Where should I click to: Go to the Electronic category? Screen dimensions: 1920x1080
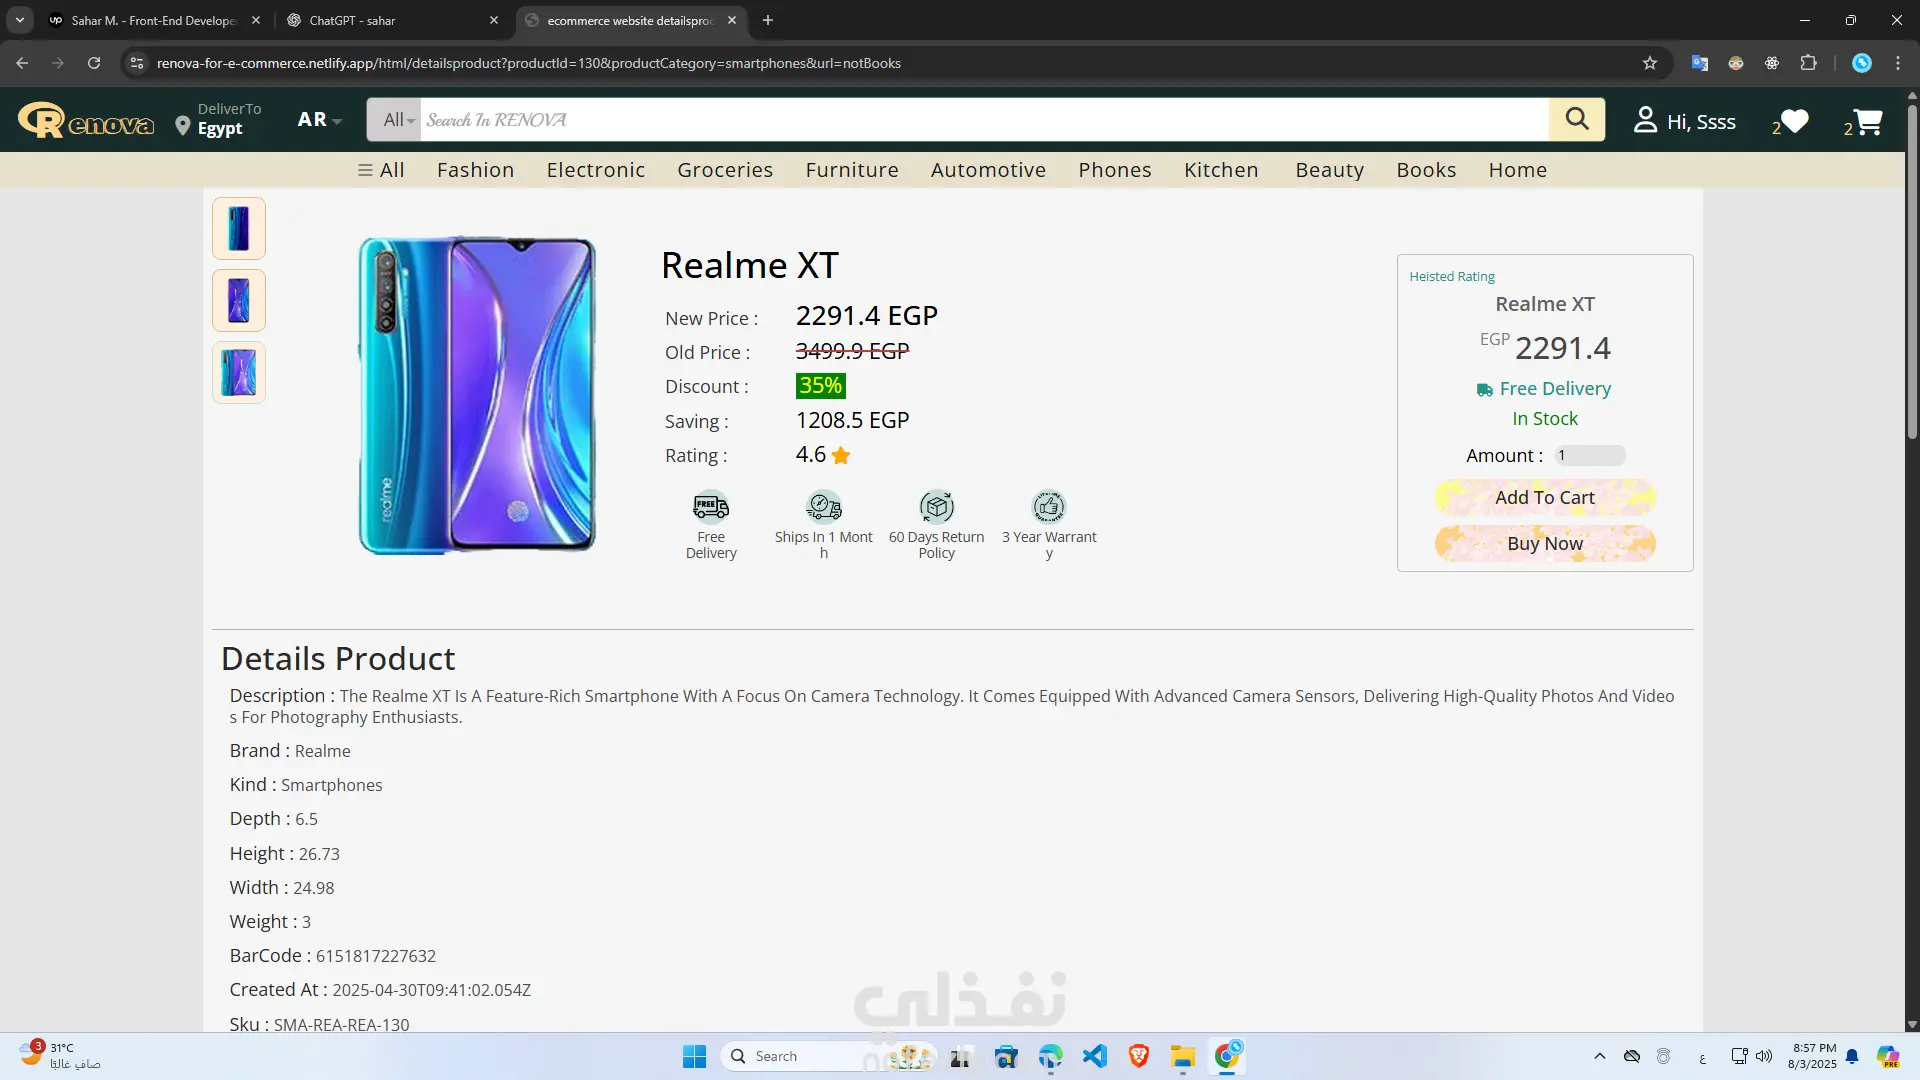595,170
